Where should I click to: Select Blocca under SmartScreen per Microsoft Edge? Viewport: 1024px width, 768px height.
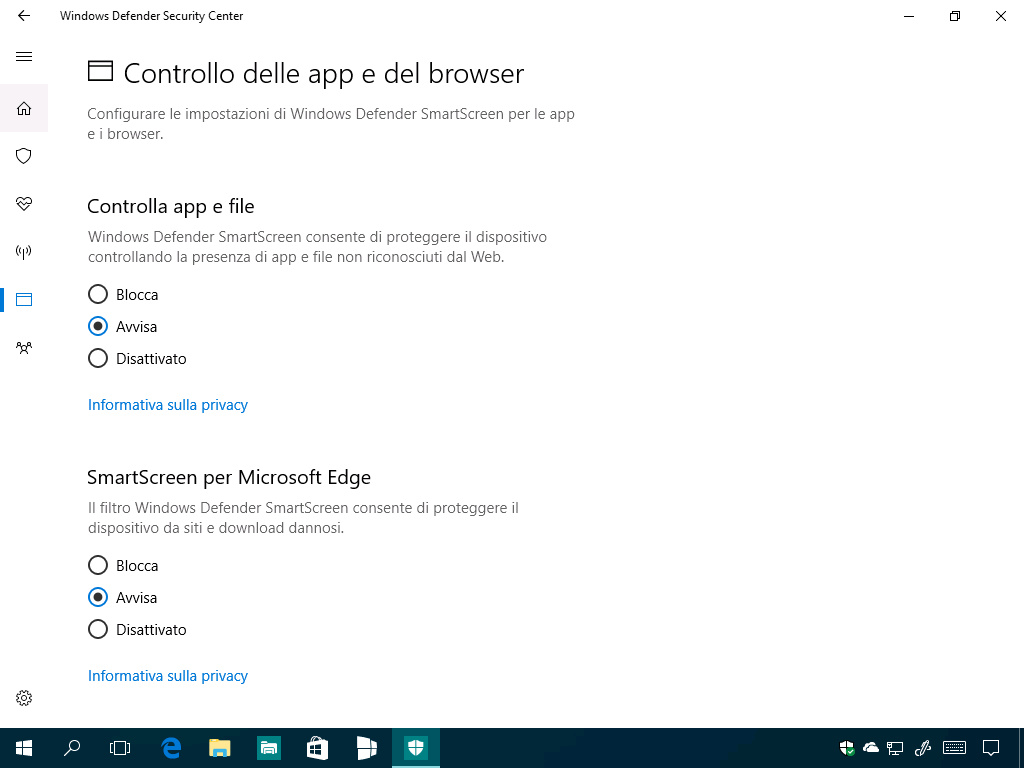click(123, 566)
